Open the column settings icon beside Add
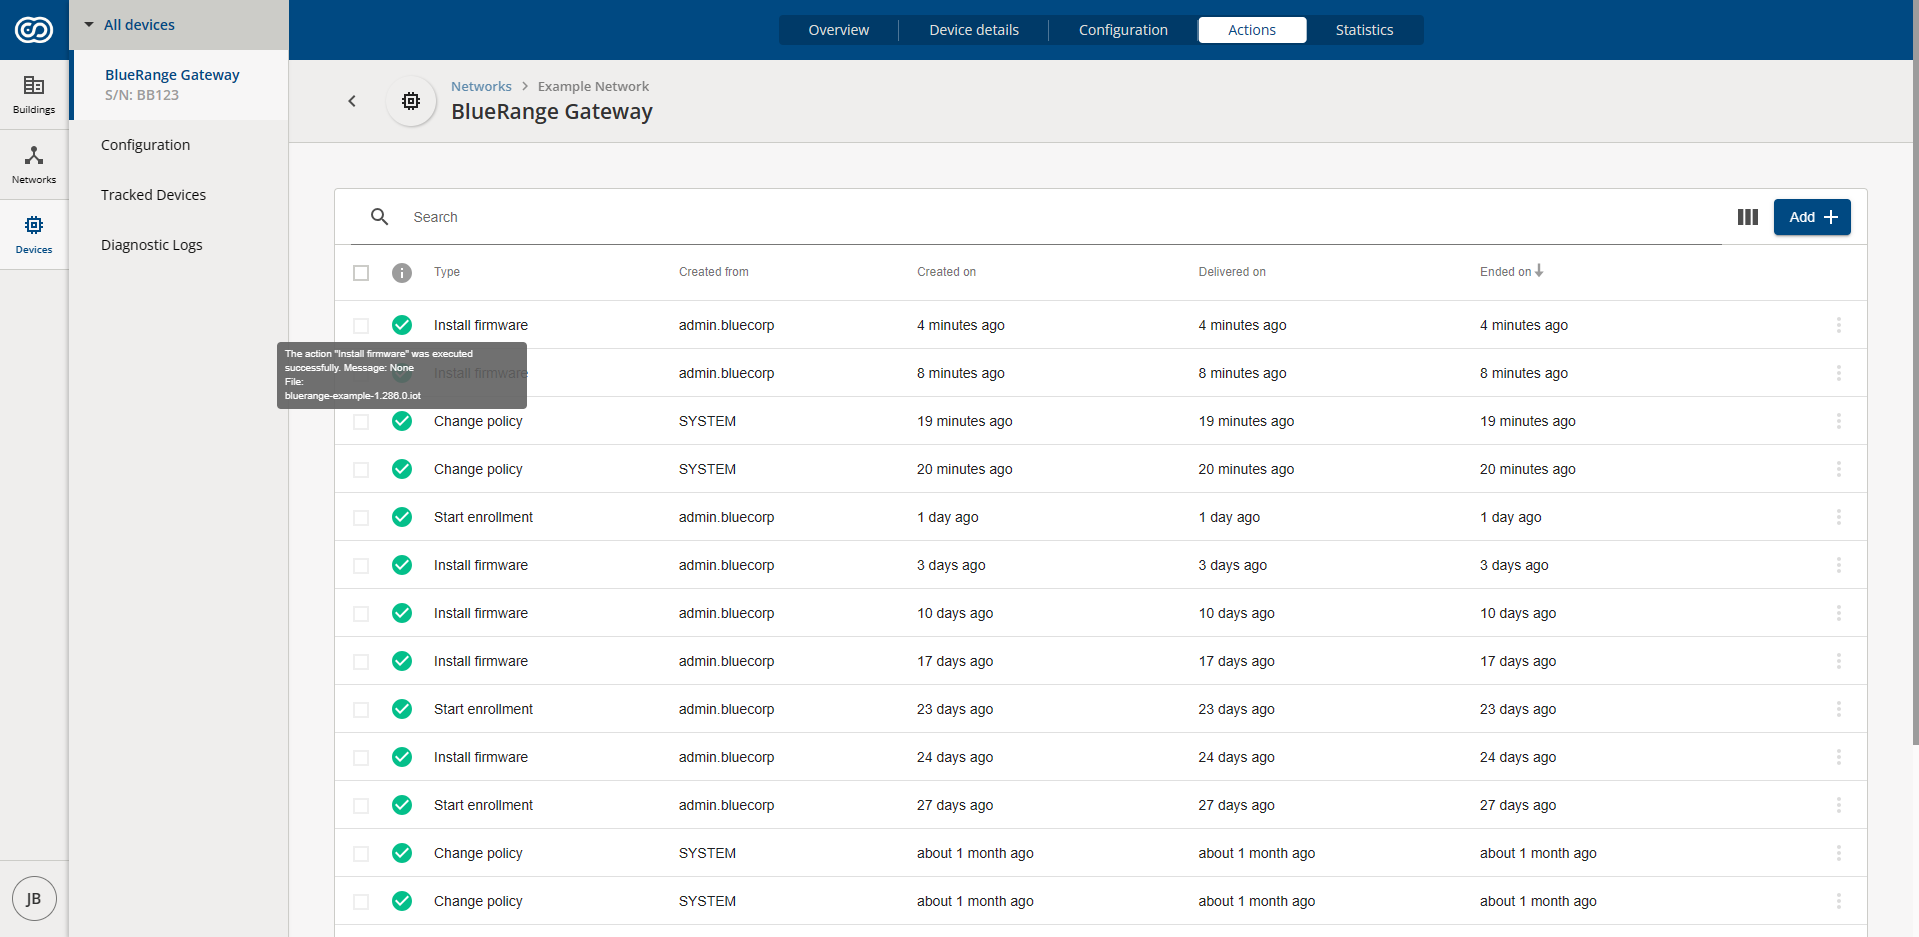Viewport: 1919px width, 937px height. [x=1747, y=217]
